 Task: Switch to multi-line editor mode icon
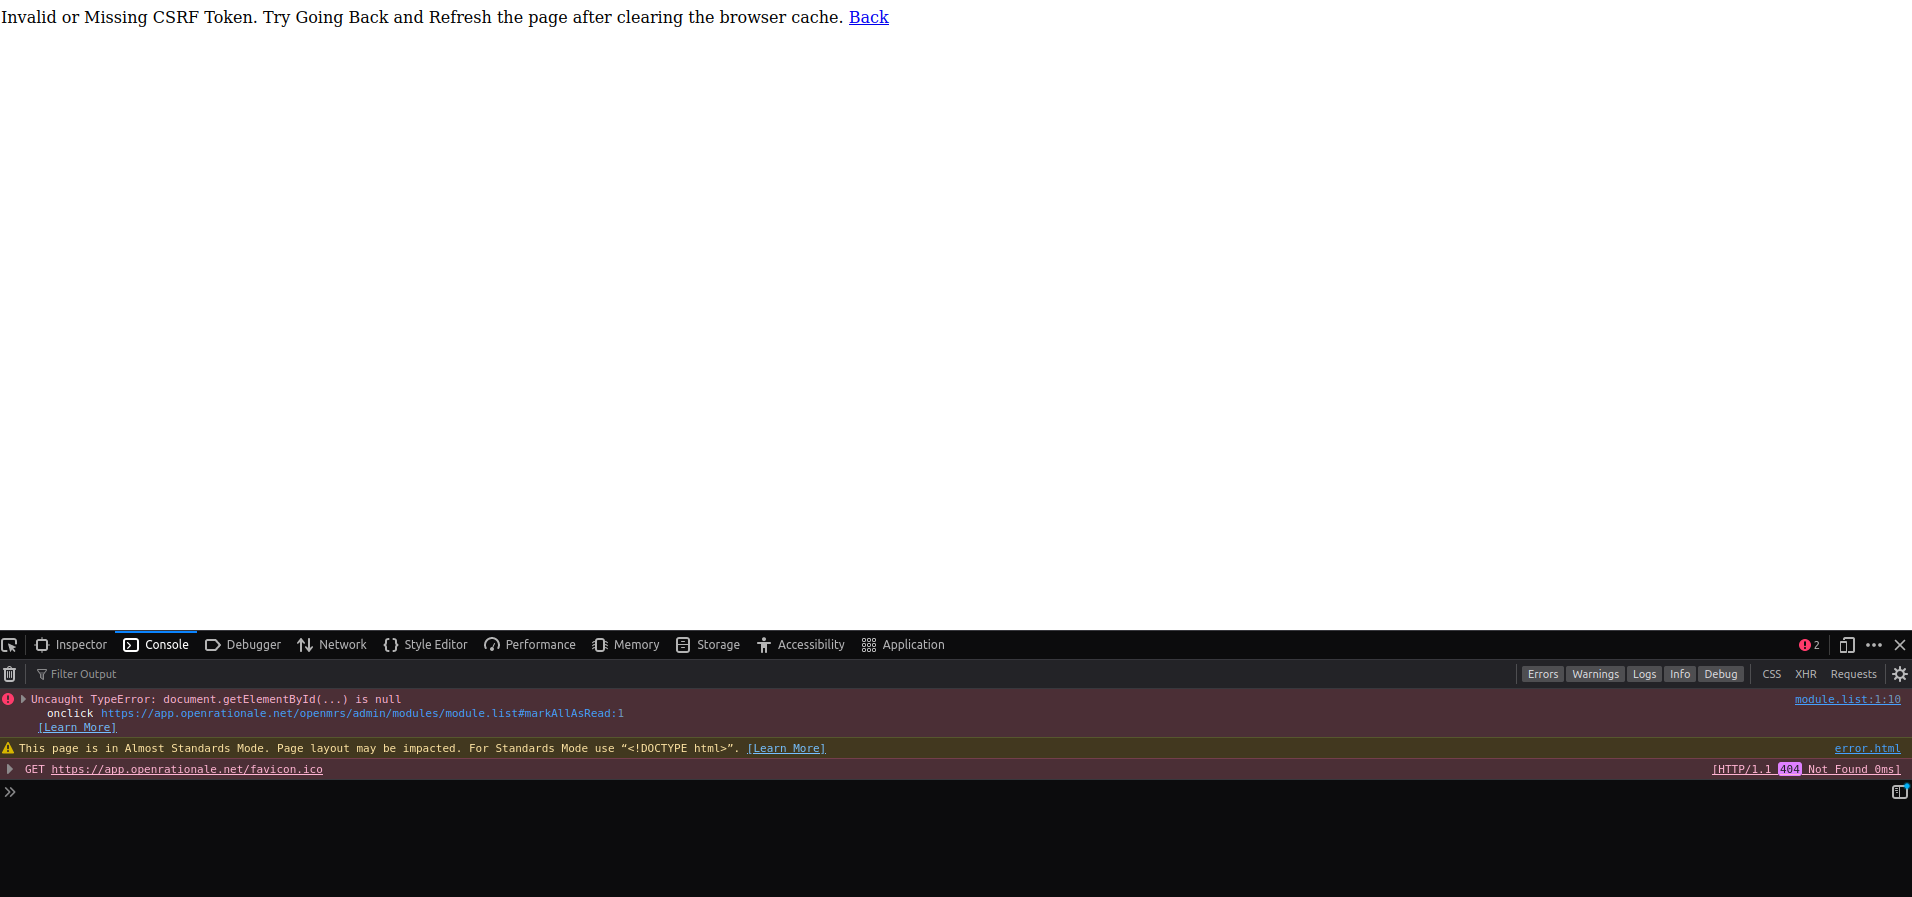click(x=1899, y=792)
